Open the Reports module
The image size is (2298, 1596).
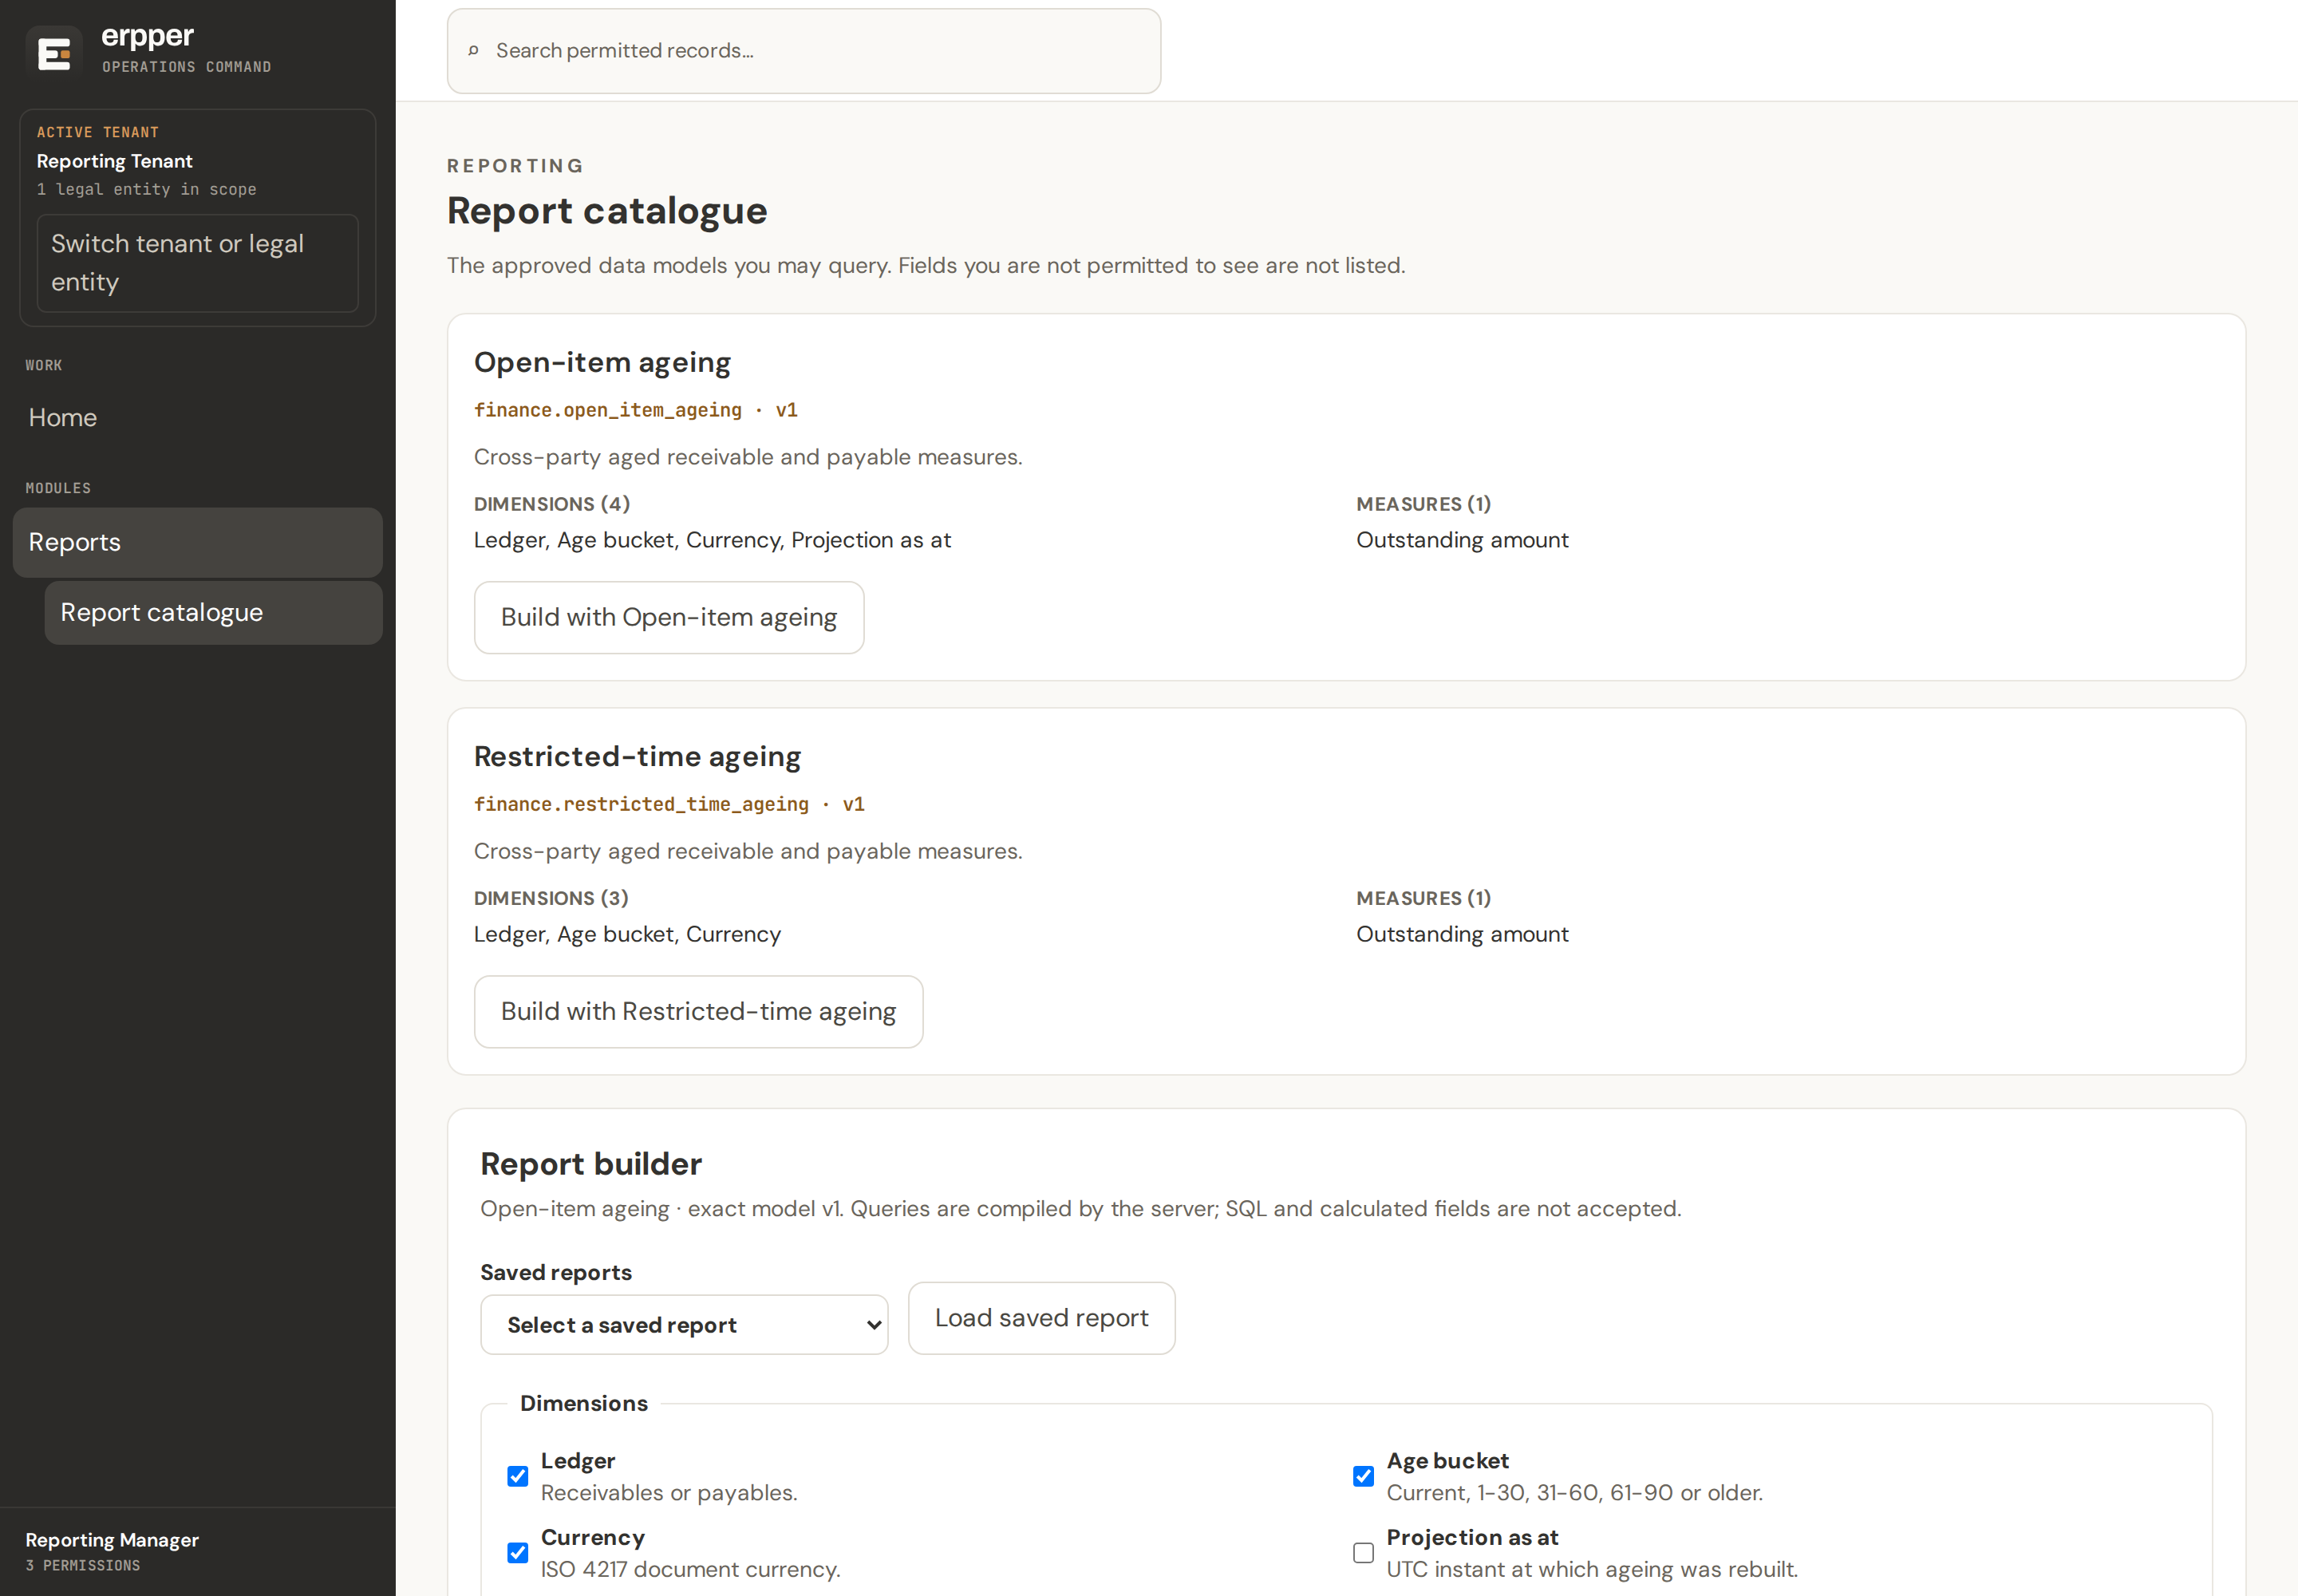tap(198, 542)
